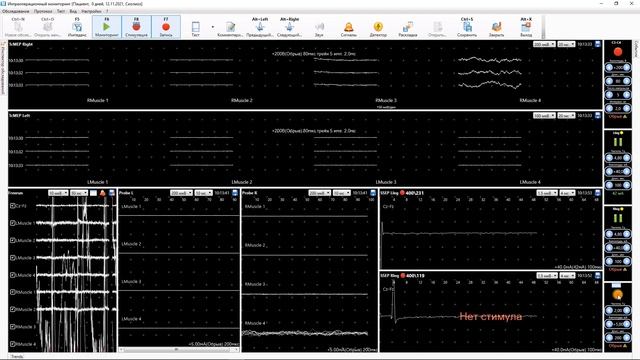Toggle the RMuscle 4 channel checkbox
The height and width of the screenshot is (360, 640).
pos(13,344)
